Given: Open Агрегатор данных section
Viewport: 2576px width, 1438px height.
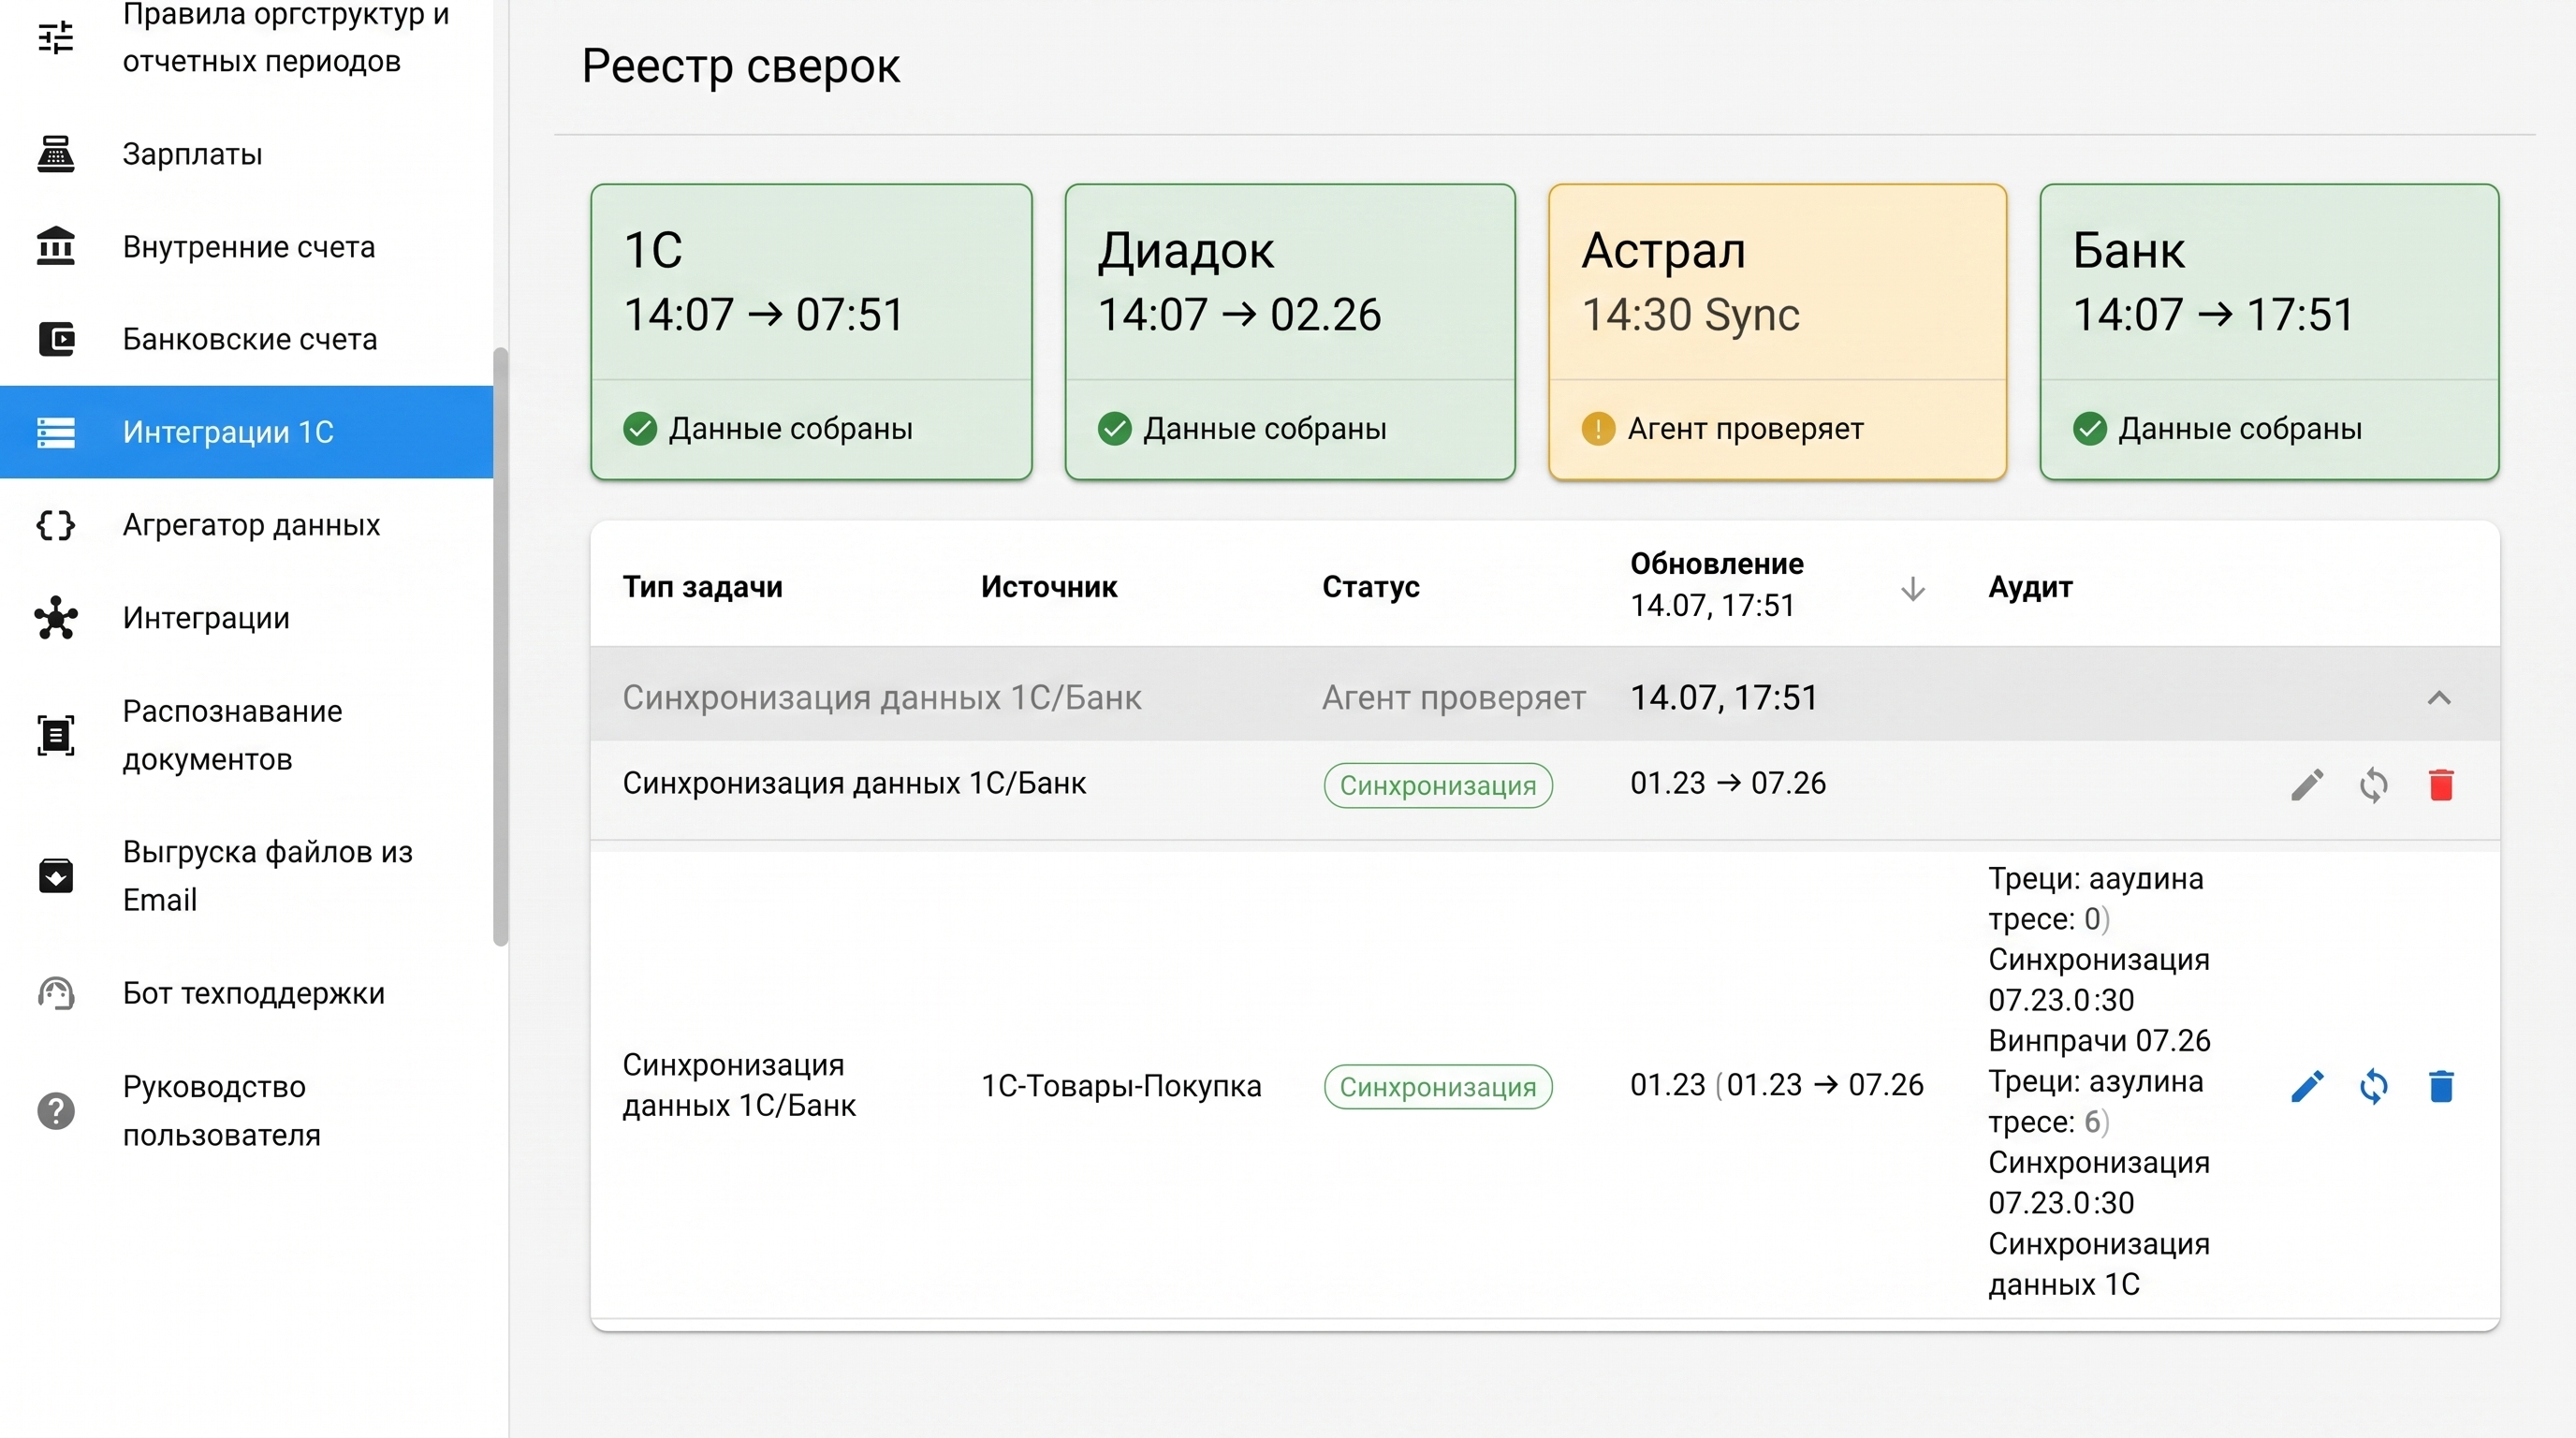Looking at the screenshot, I should tap(247, 525).
